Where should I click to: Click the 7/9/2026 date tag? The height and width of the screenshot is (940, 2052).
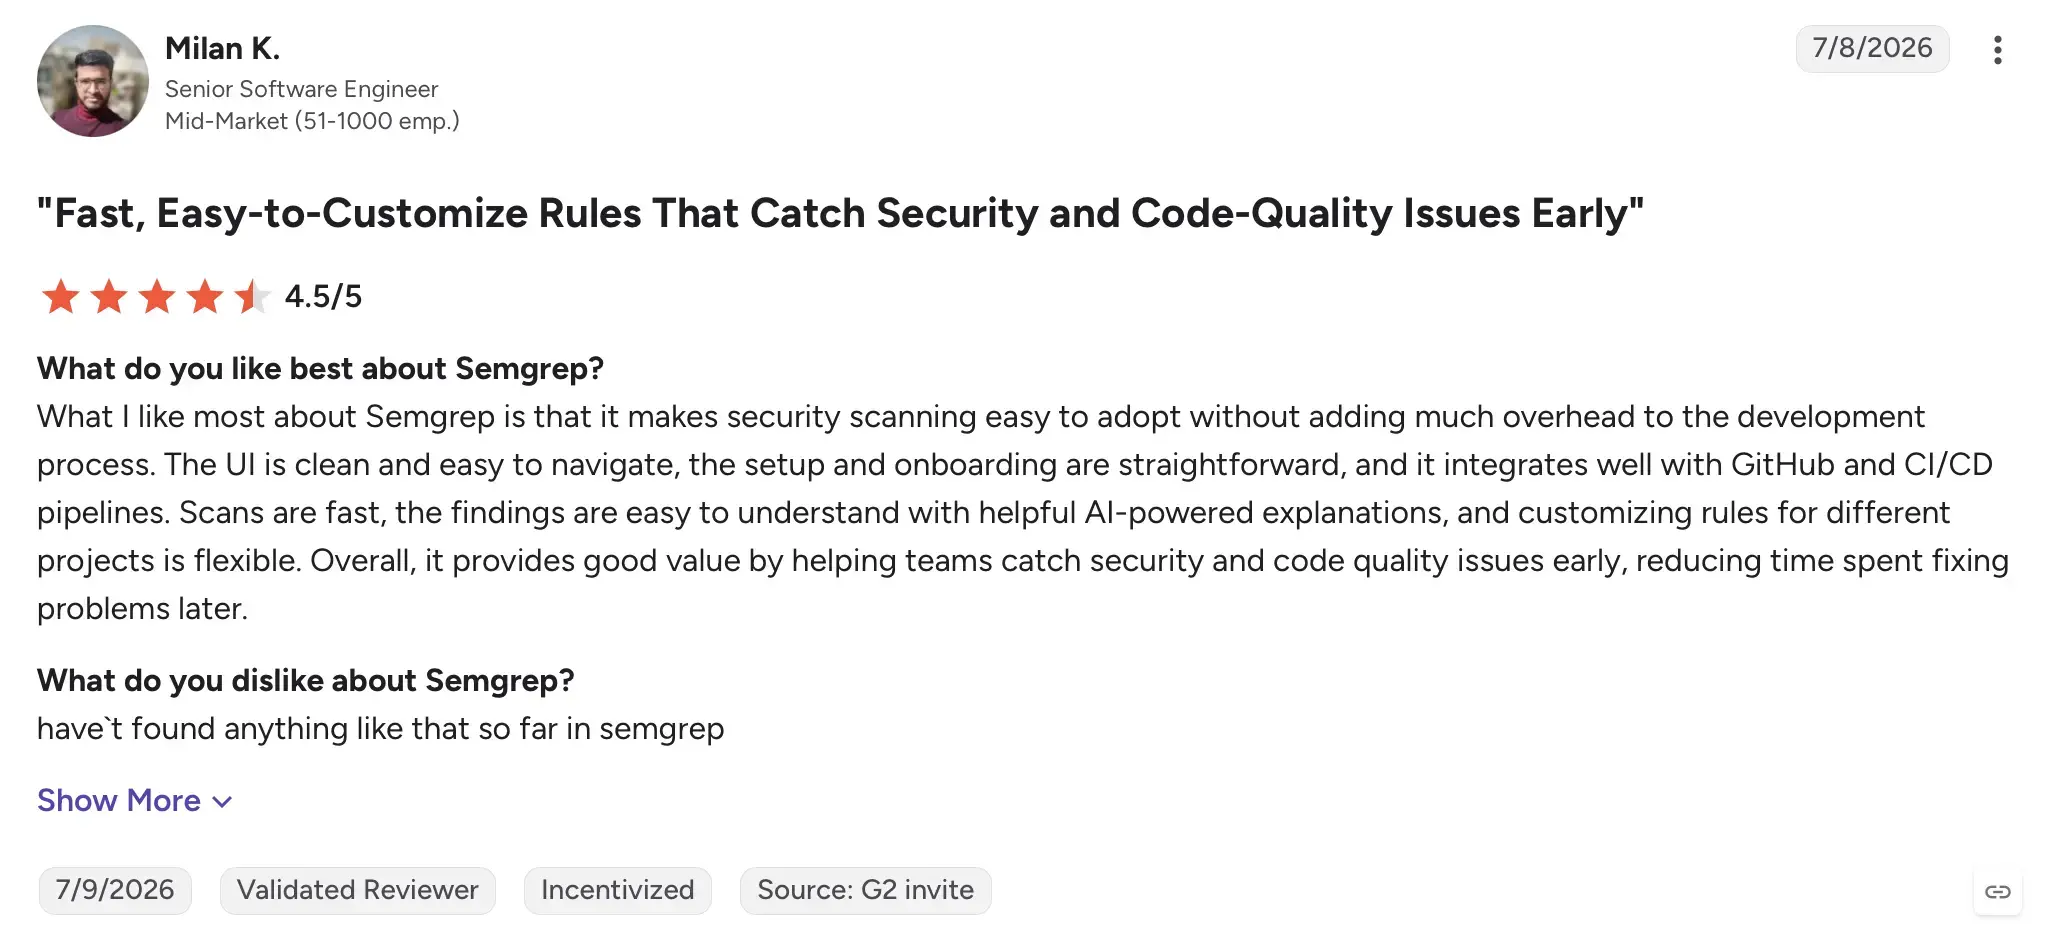(115, 890)
